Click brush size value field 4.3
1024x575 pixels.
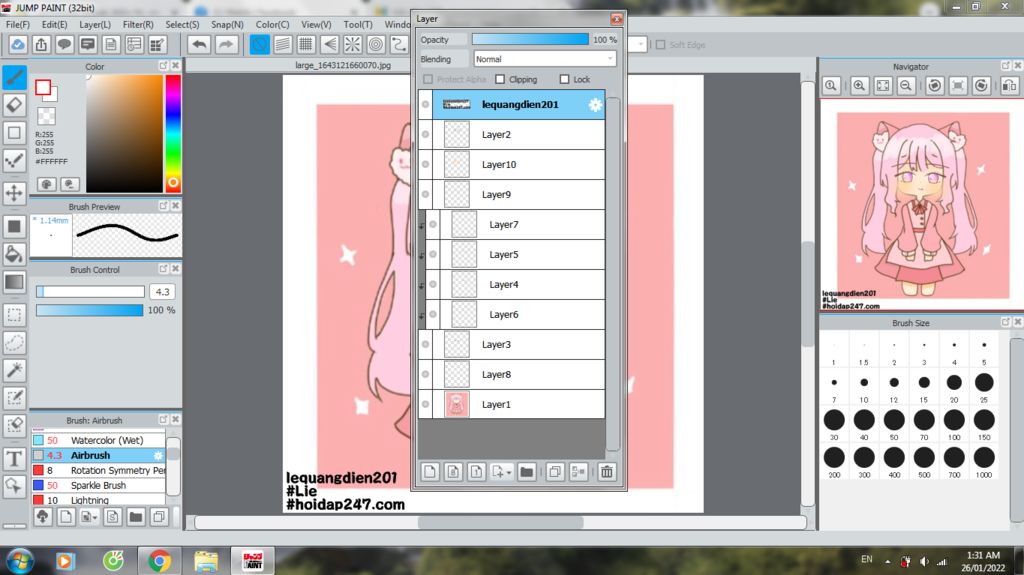[x=163, y=291]
